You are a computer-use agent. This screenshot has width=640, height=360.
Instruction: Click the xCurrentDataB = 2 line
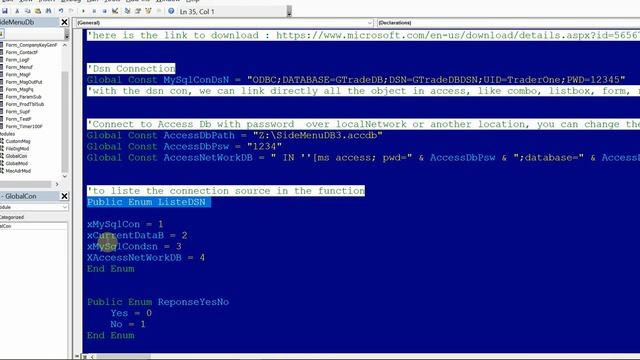[x=137, y=236]
